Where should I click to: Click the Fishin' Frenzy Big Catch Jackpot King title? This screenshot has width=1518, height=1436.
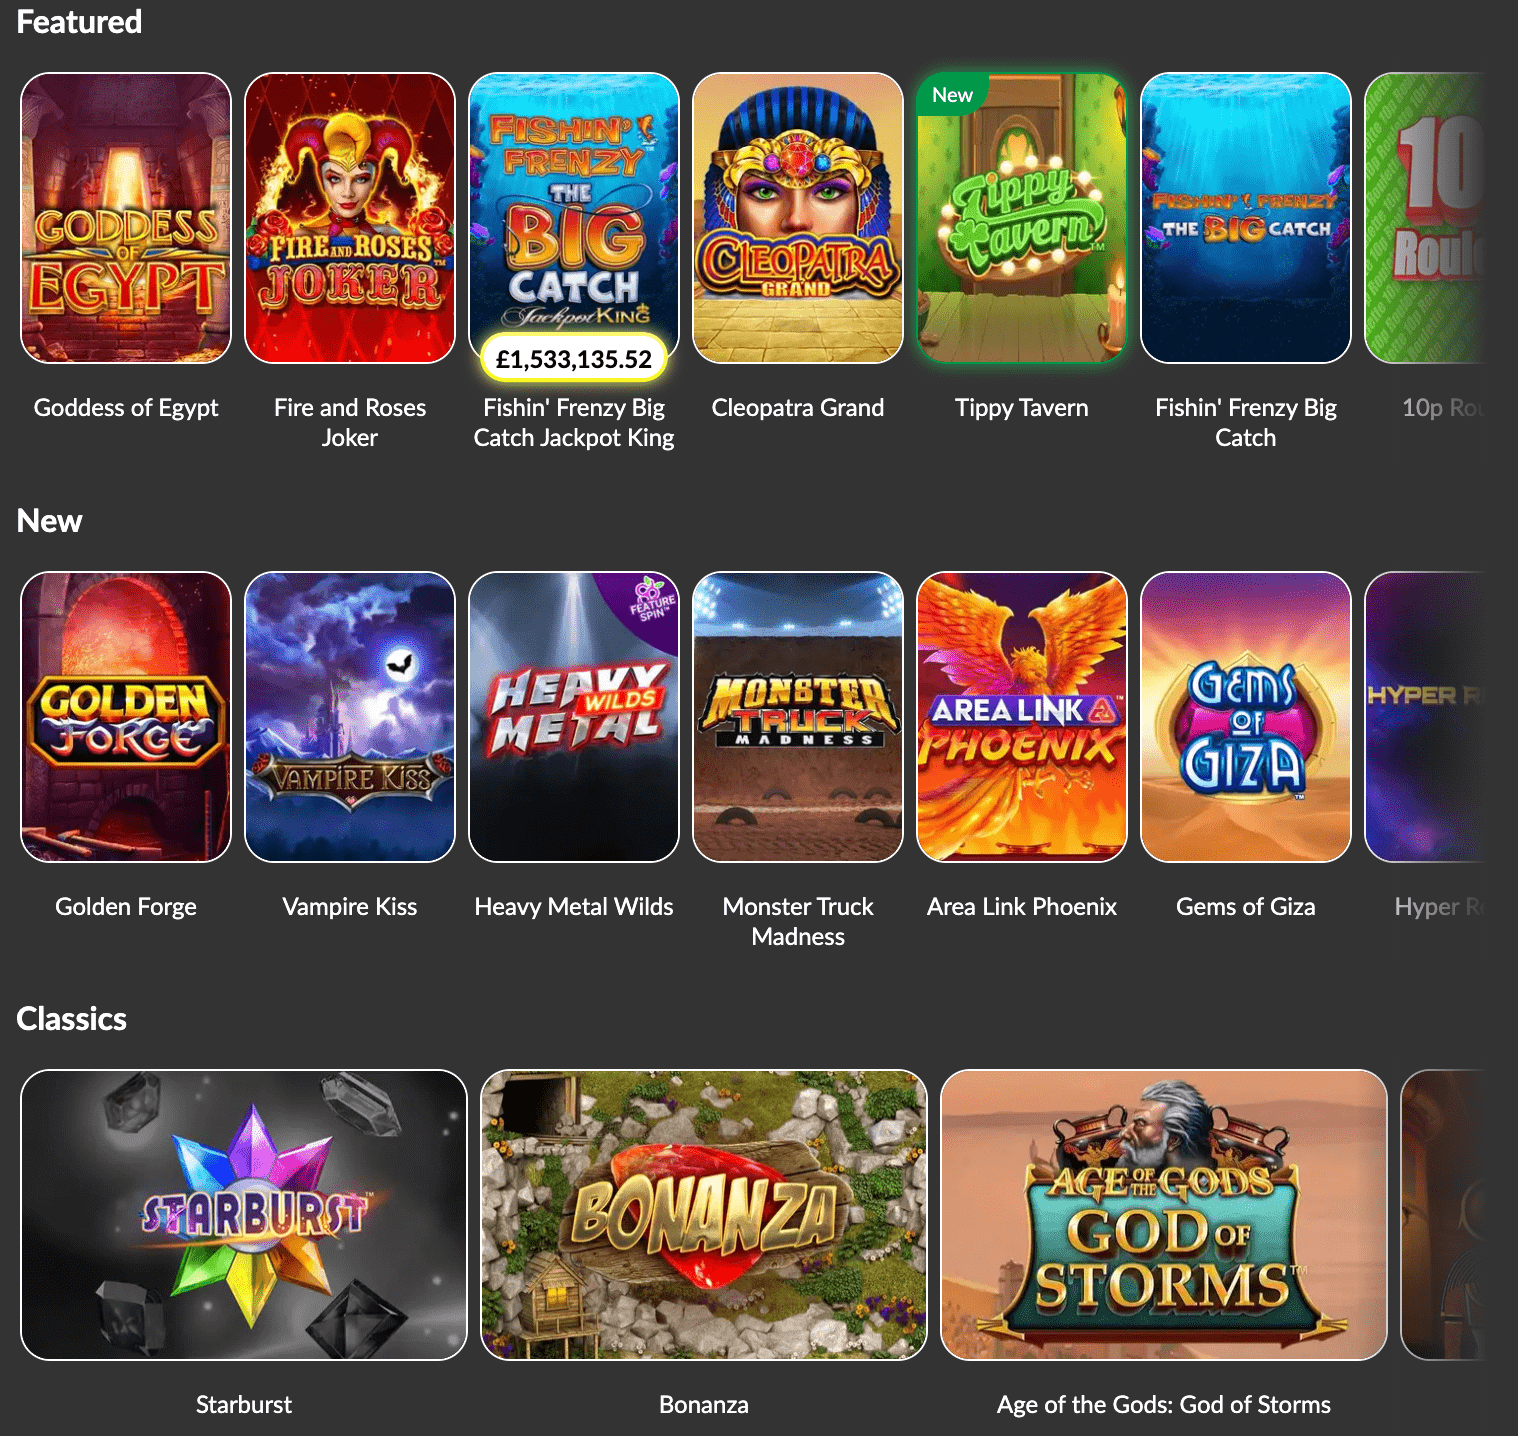(x=574, y=423)
